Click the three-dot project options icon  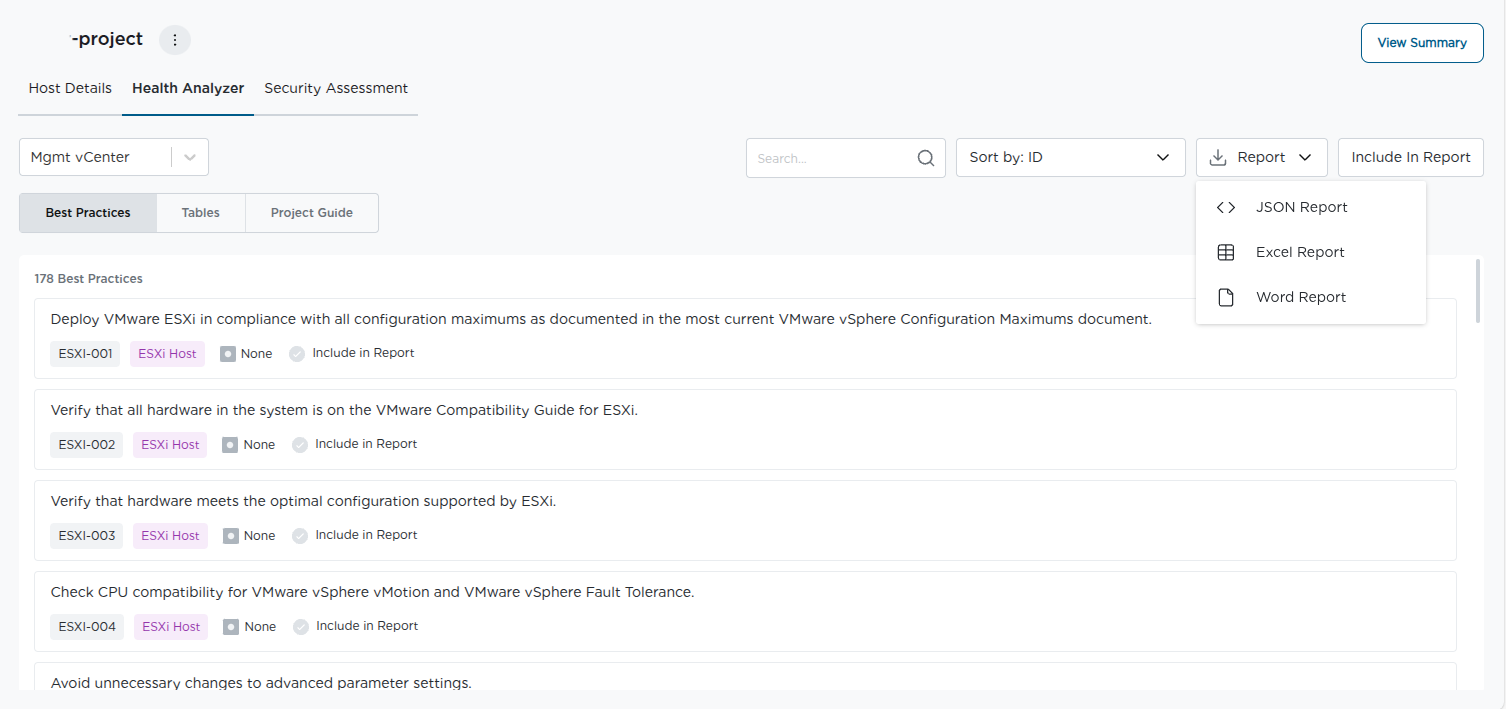click(175, 40)
